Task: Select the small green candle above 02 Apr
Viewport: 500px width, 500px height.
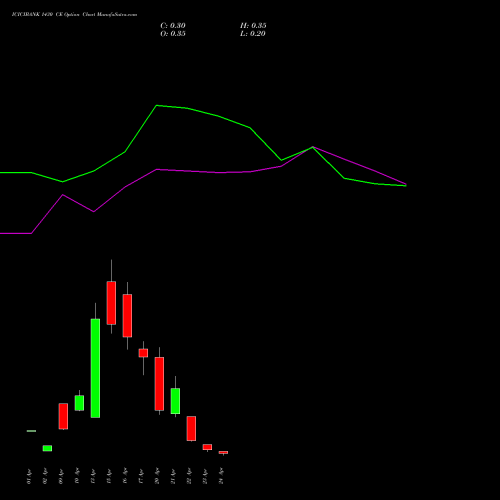Action: (x=47, y=448)
